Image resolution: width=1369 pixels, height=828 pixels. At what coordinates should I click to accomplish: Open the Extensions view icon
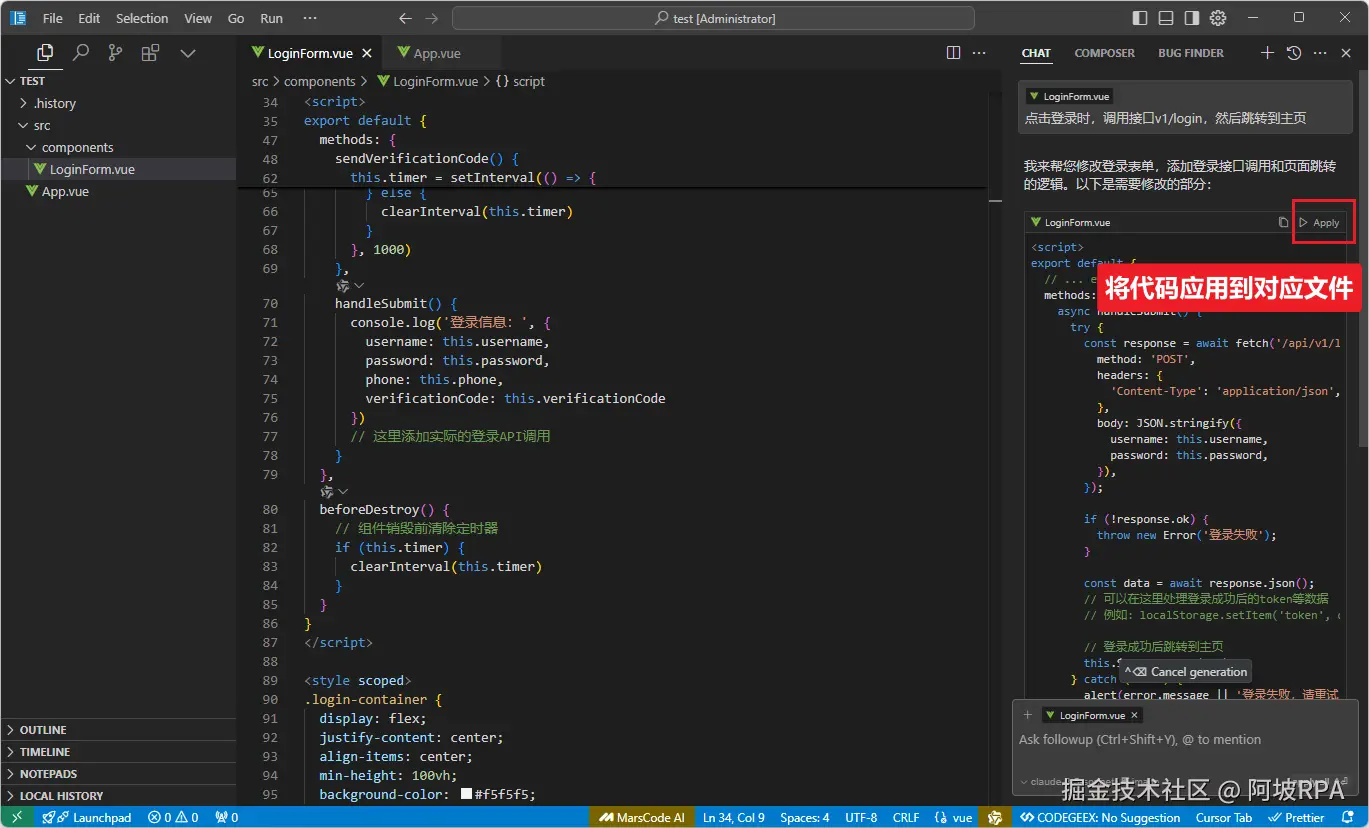coord(150,53)
